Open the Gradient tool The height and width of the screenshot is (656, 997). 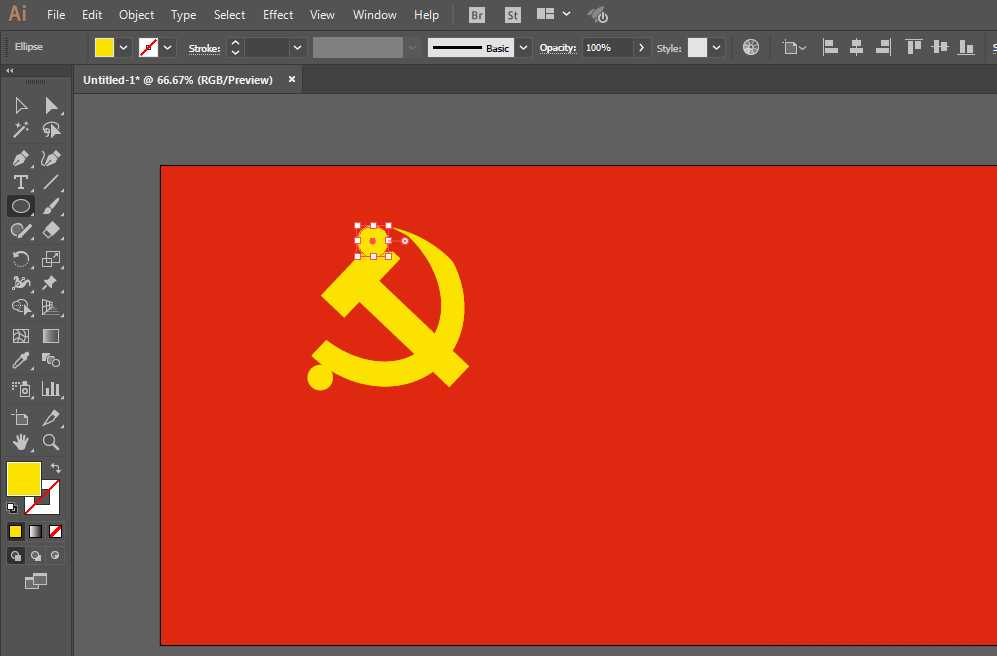pyautogui.click(x=52, y=337)
